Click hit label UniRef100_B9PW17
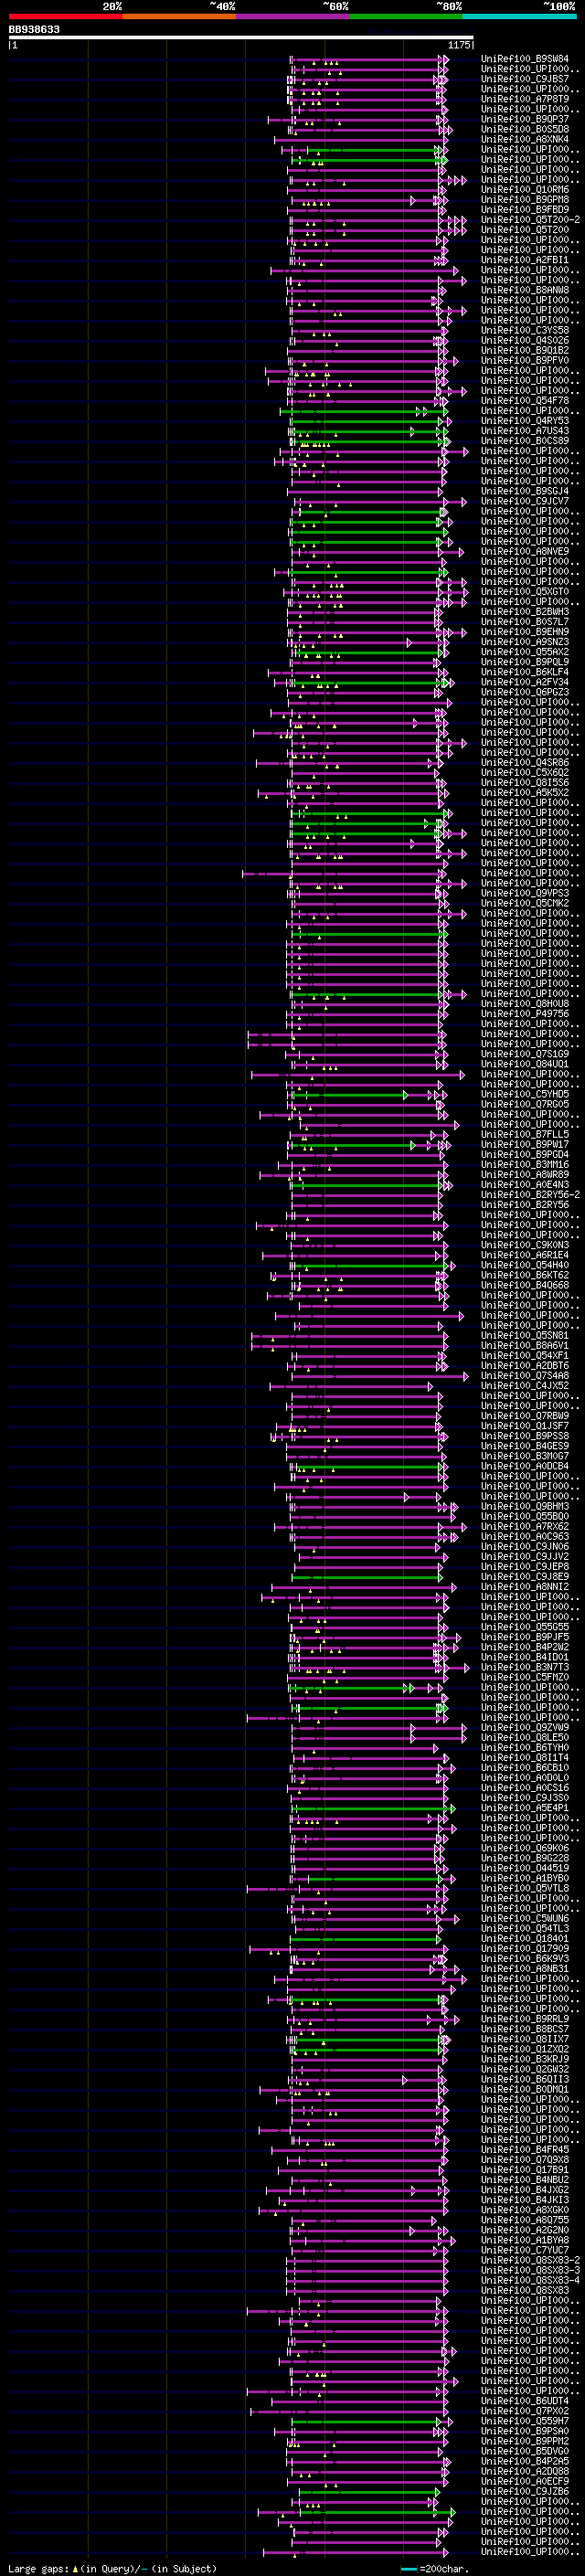The height and width of the screenshot is (2576, 585). (x=525, y=1144)
